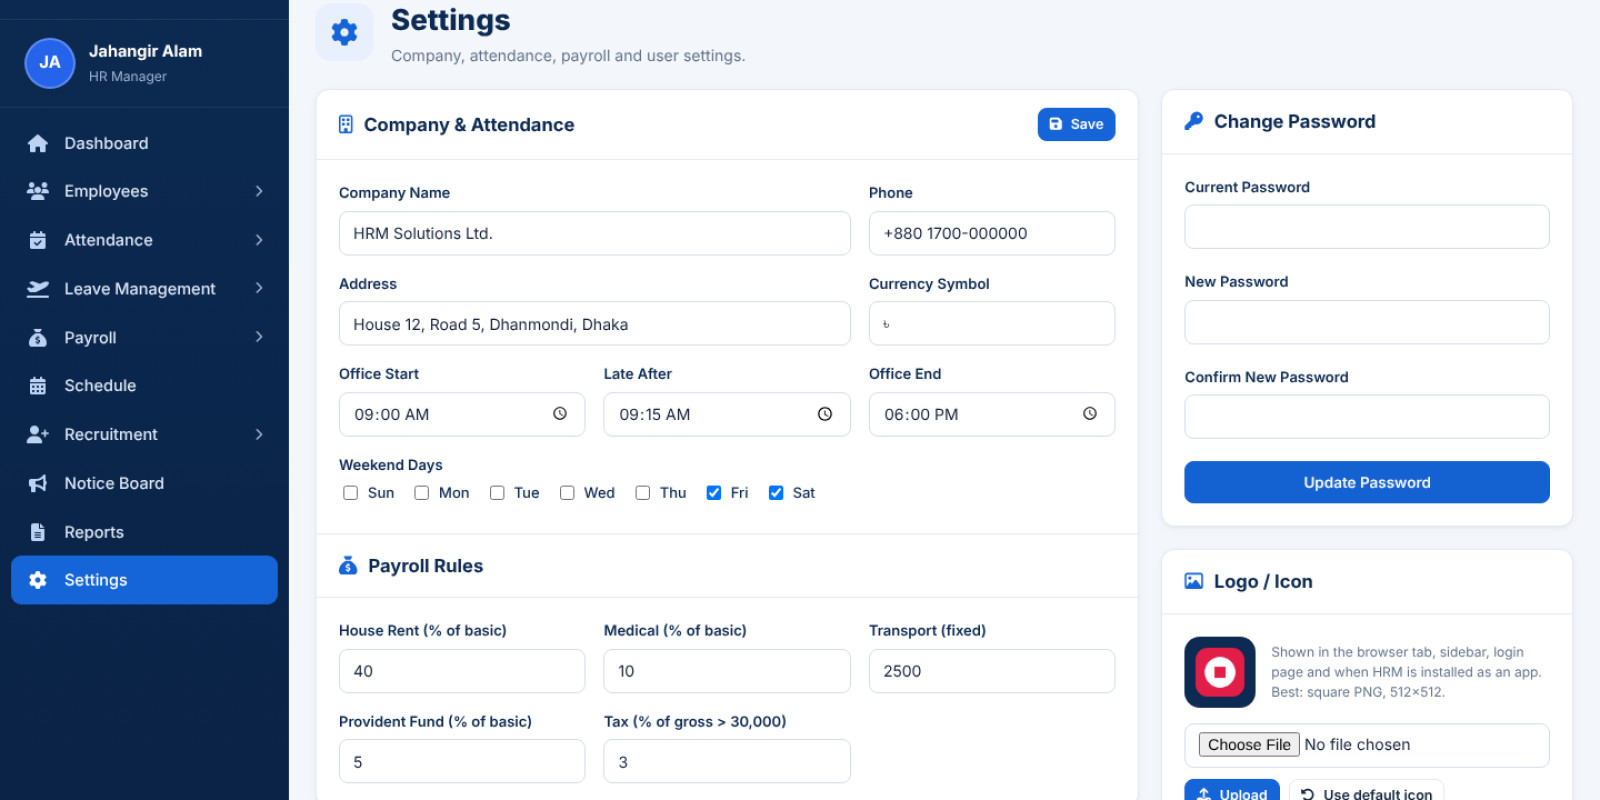The image size is (1600, 800).
Task: Click the key icon next to Change Password
Action: coord(1194,121)
